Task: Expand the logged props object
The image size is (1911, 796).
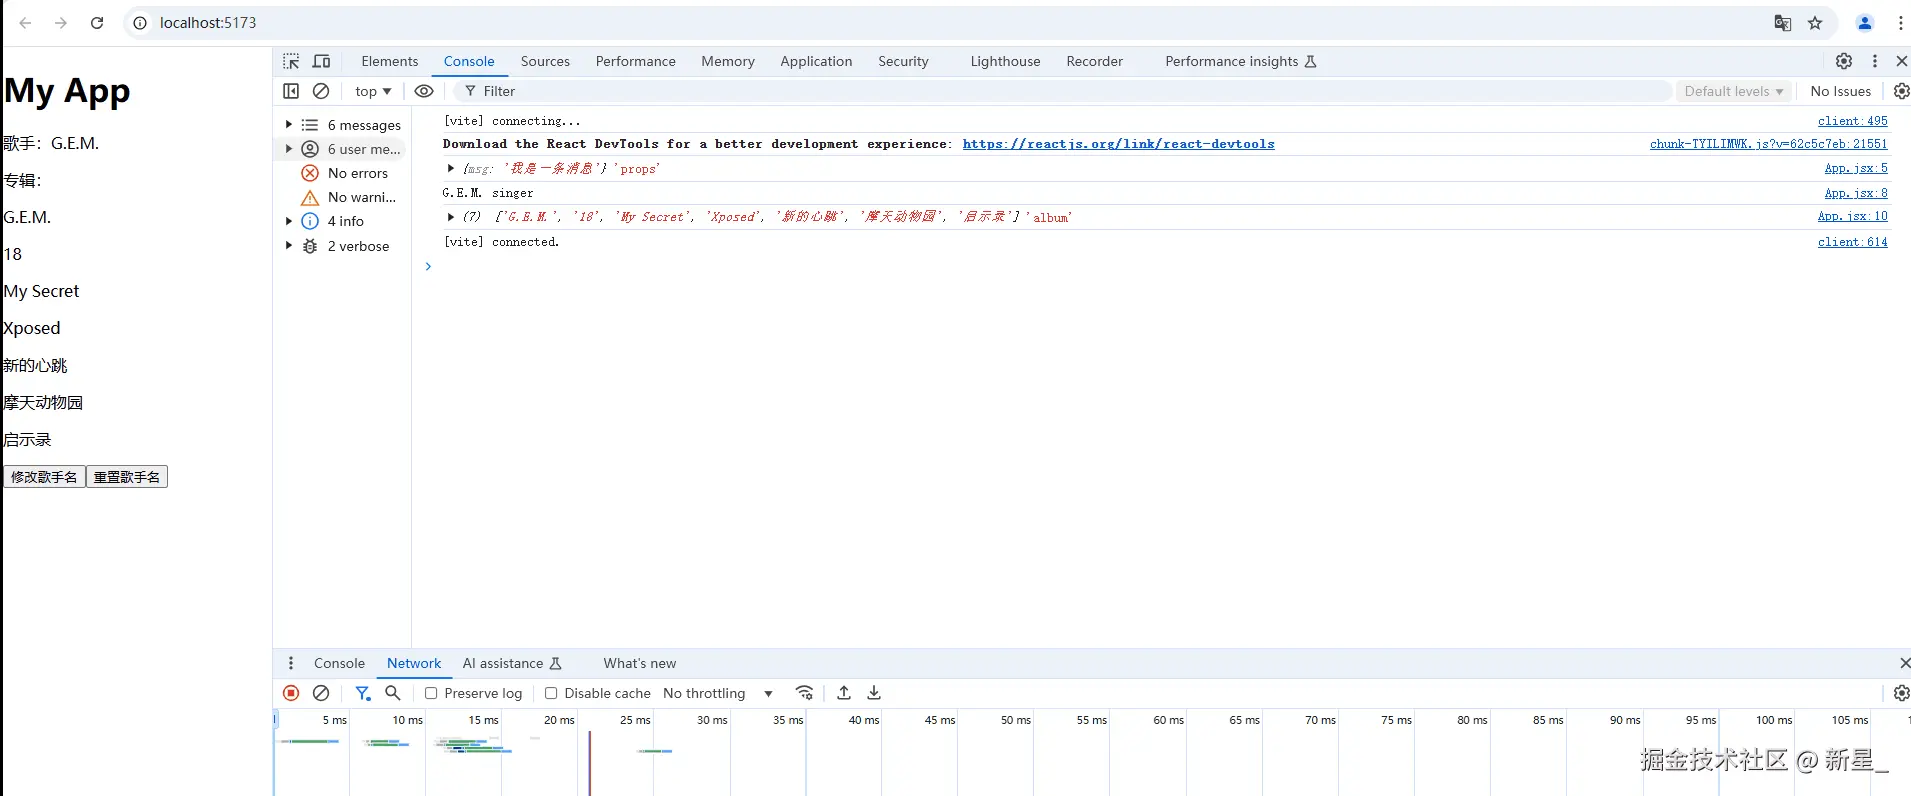Action: [x=451, y=168]
